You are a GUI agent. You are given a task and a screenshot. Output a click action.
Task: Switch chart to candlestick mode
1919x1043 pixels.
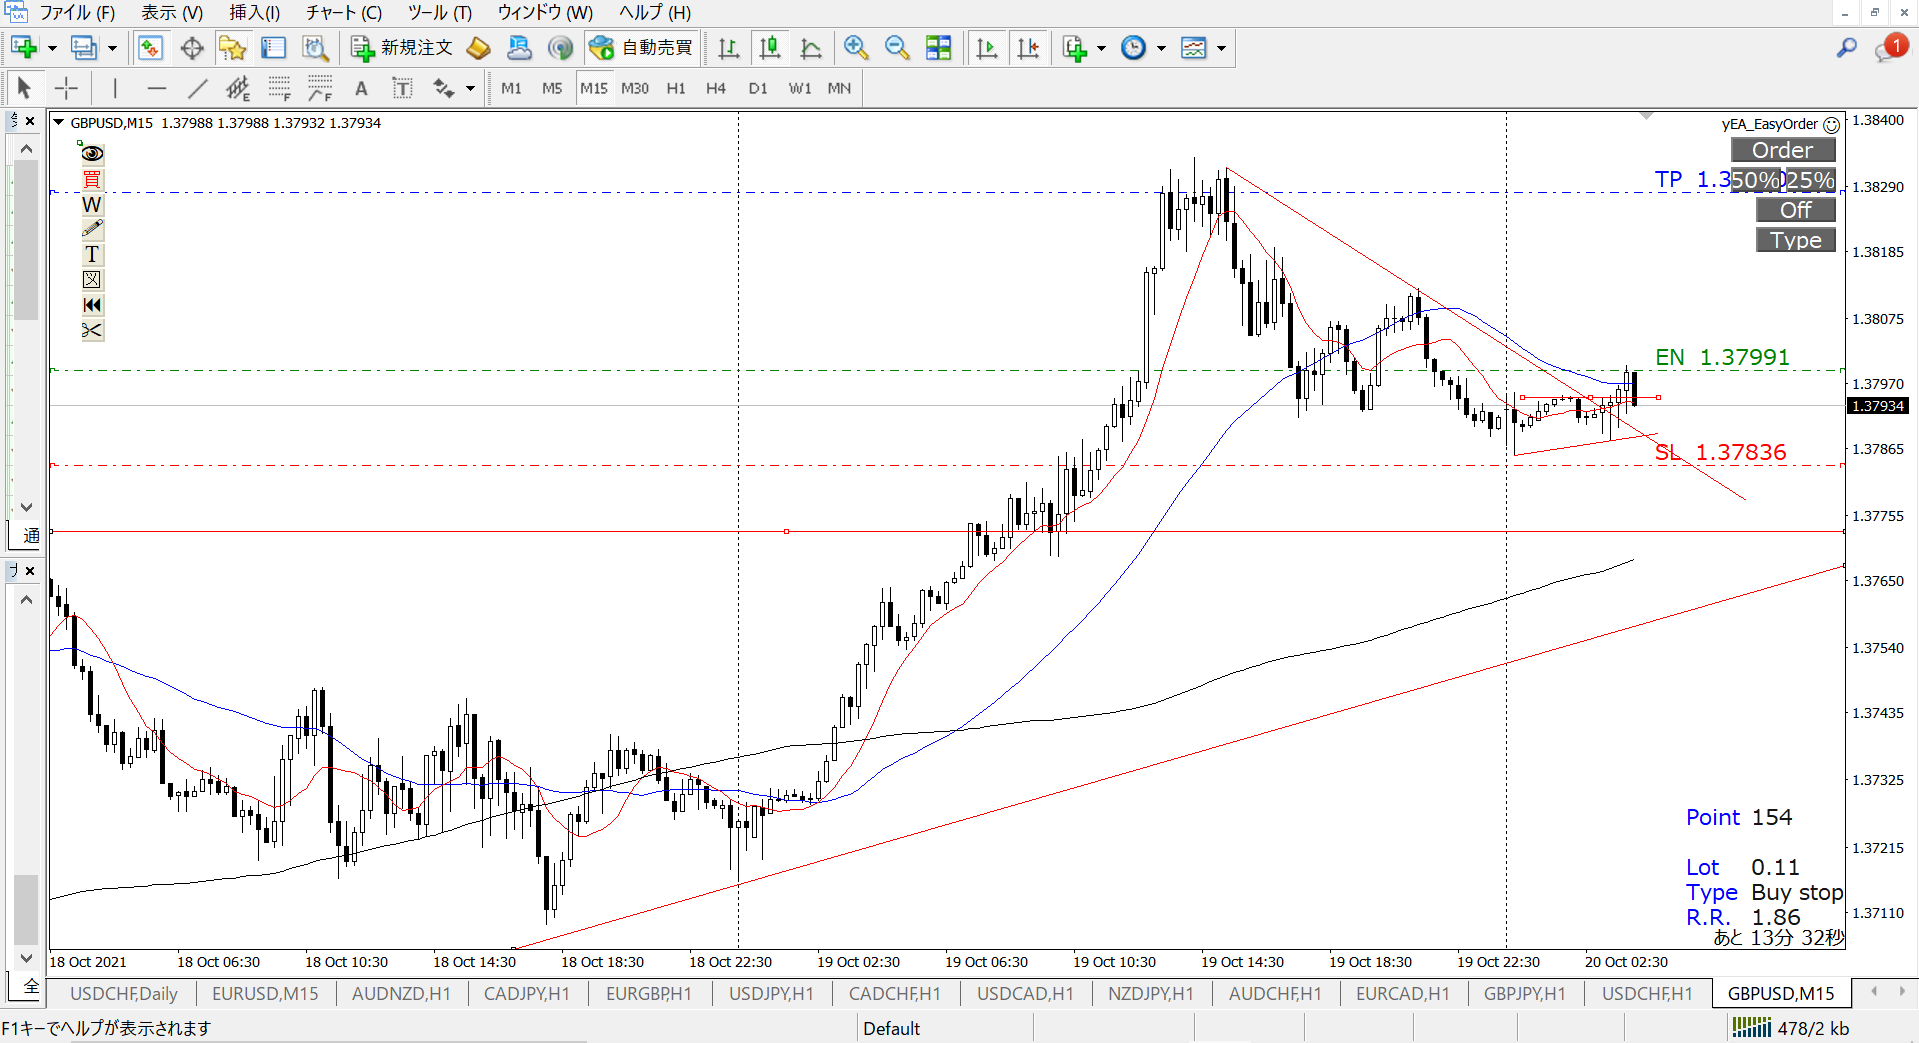pyautogui.click(x=769, y=47)
